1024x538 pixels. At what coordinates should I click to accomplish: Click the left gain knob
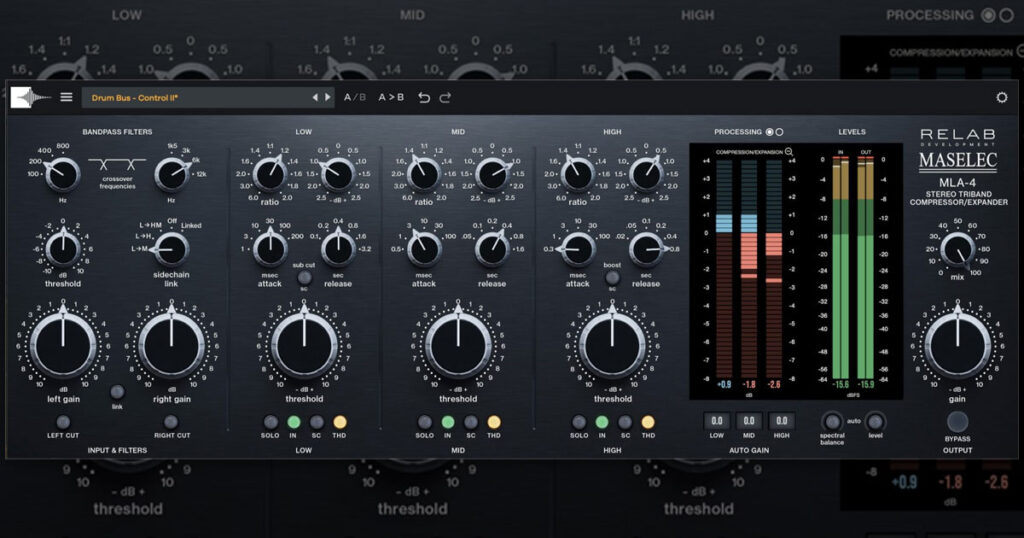point(63,345)
